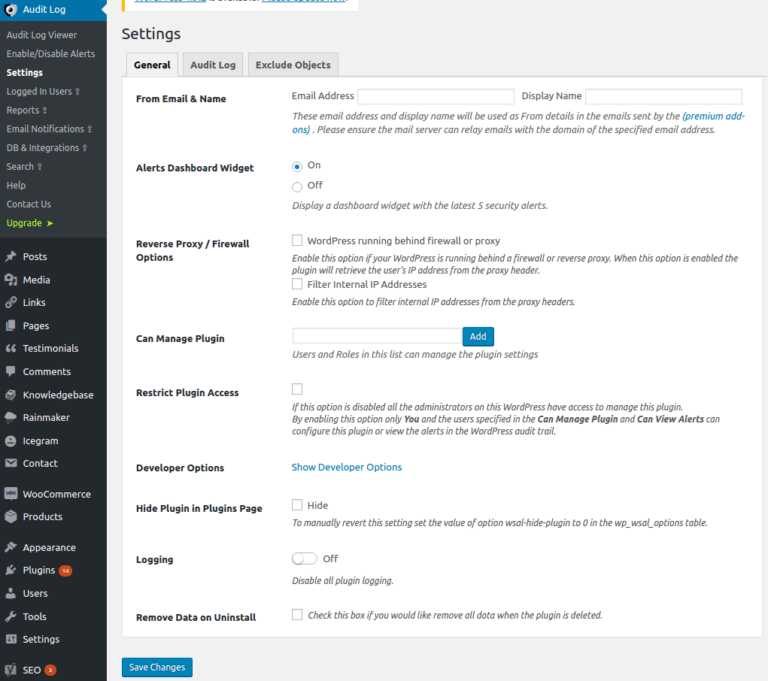Viewport: 768px width, 681px height.
Task: Click the Upgrade arrow icon
Action: tap(50, 223)
